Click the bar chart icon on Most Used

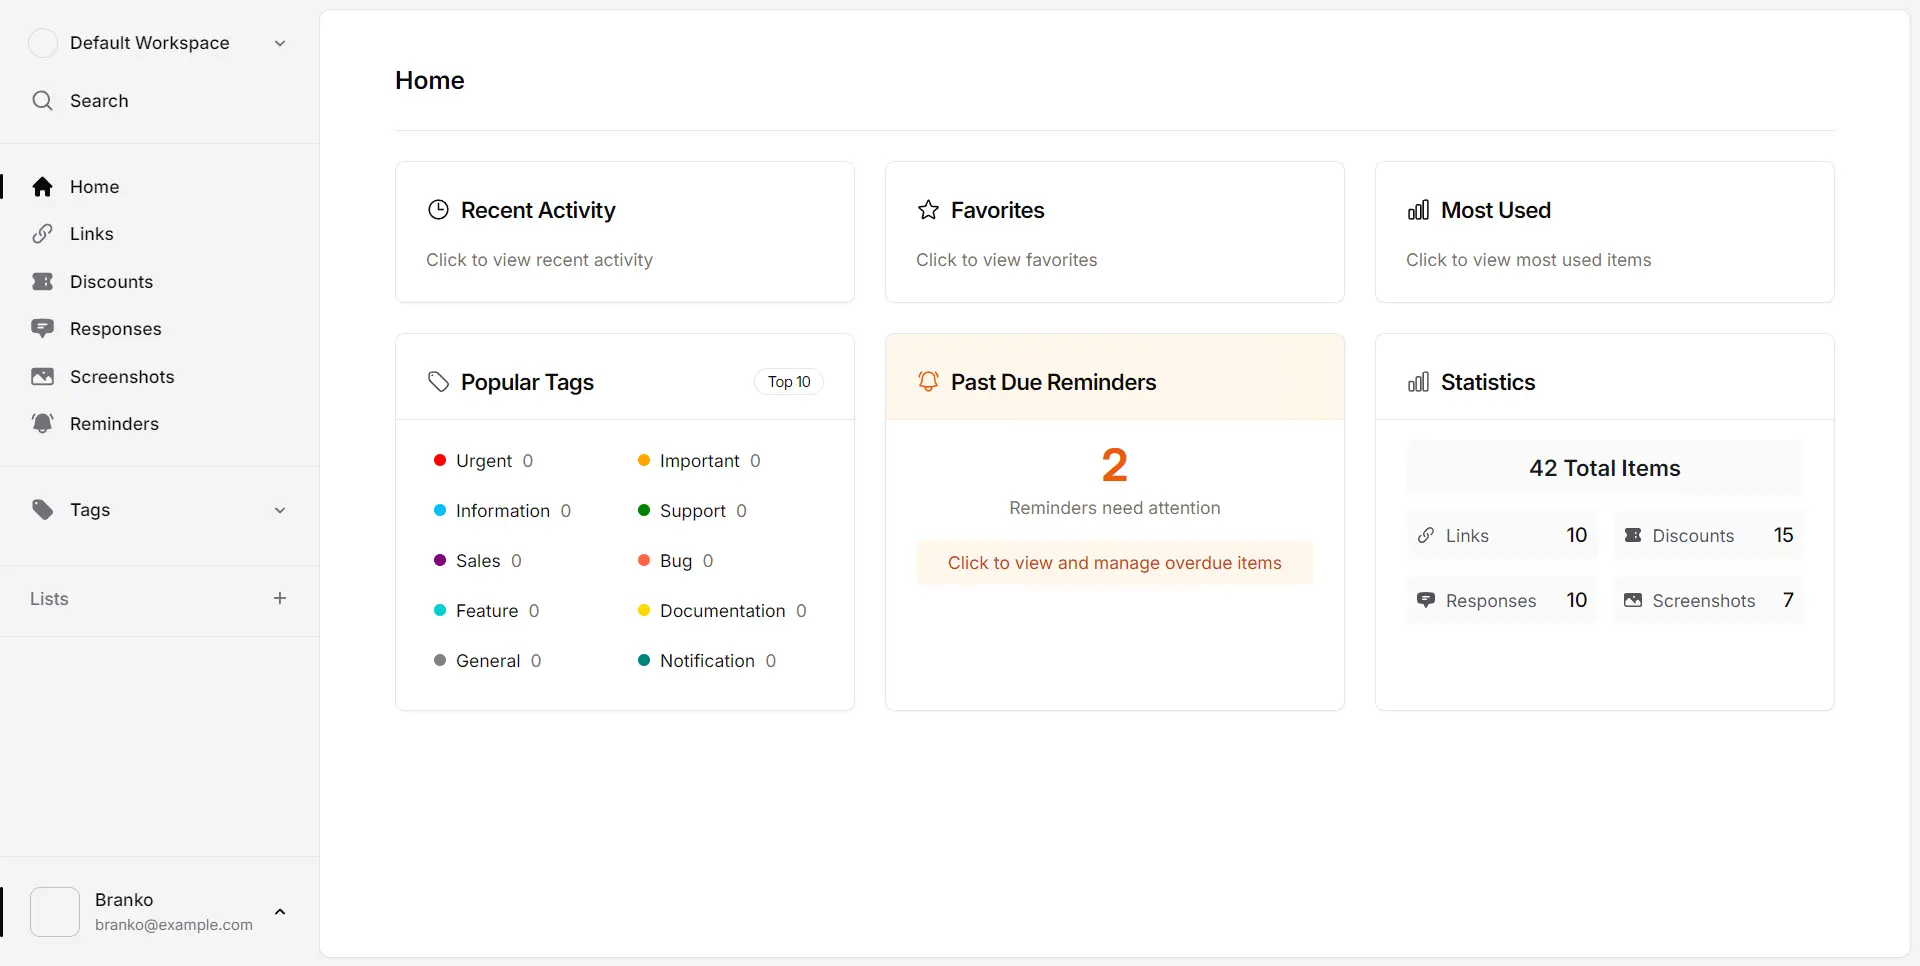pyautogui.click(x=1418, y=210)
